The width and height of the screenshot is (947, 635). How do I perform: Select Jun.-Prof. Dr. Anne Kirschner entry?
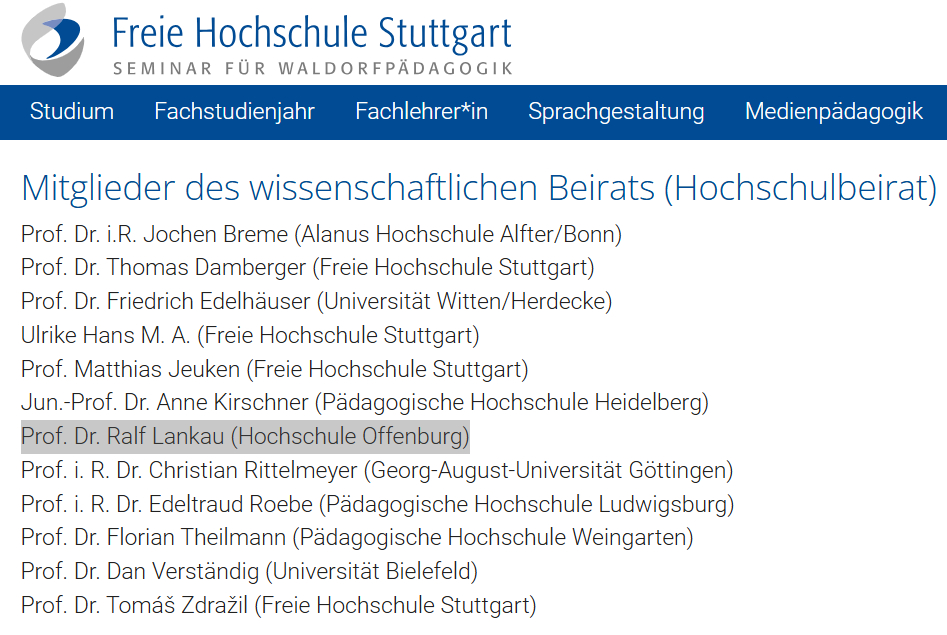364,403
